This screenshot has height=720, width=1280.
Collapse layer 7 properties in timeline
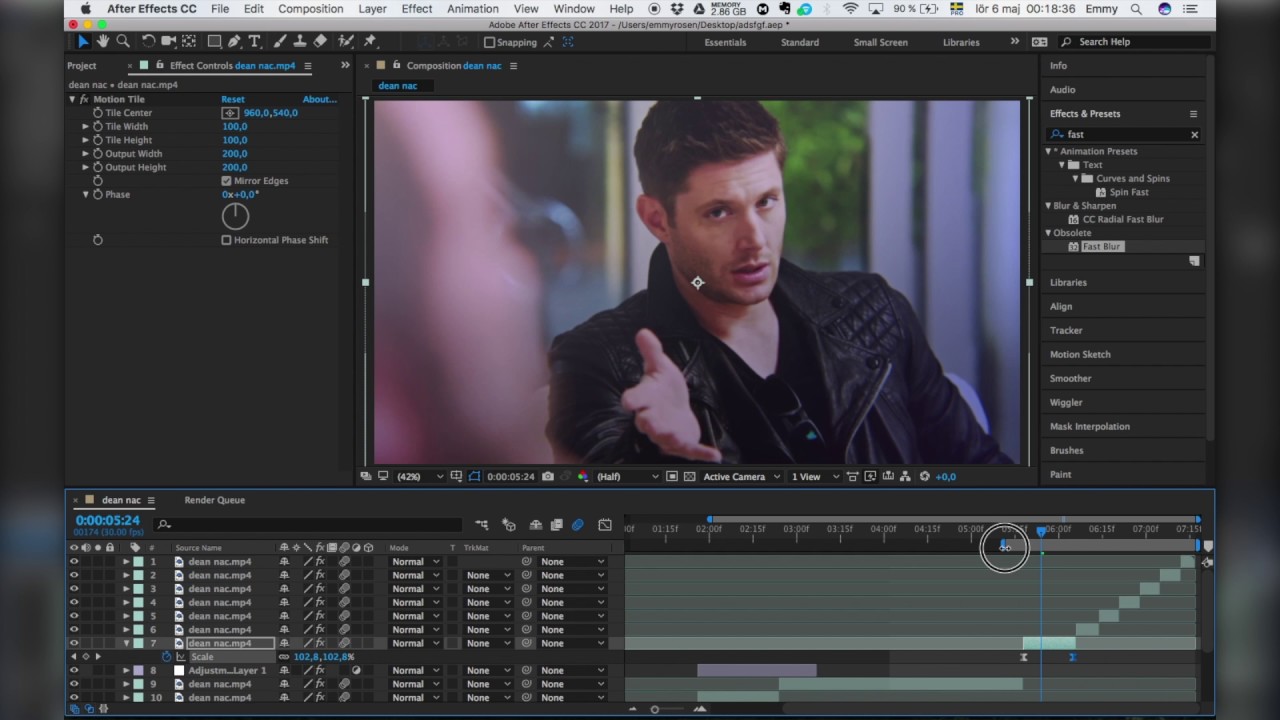[x=126, y=644]
